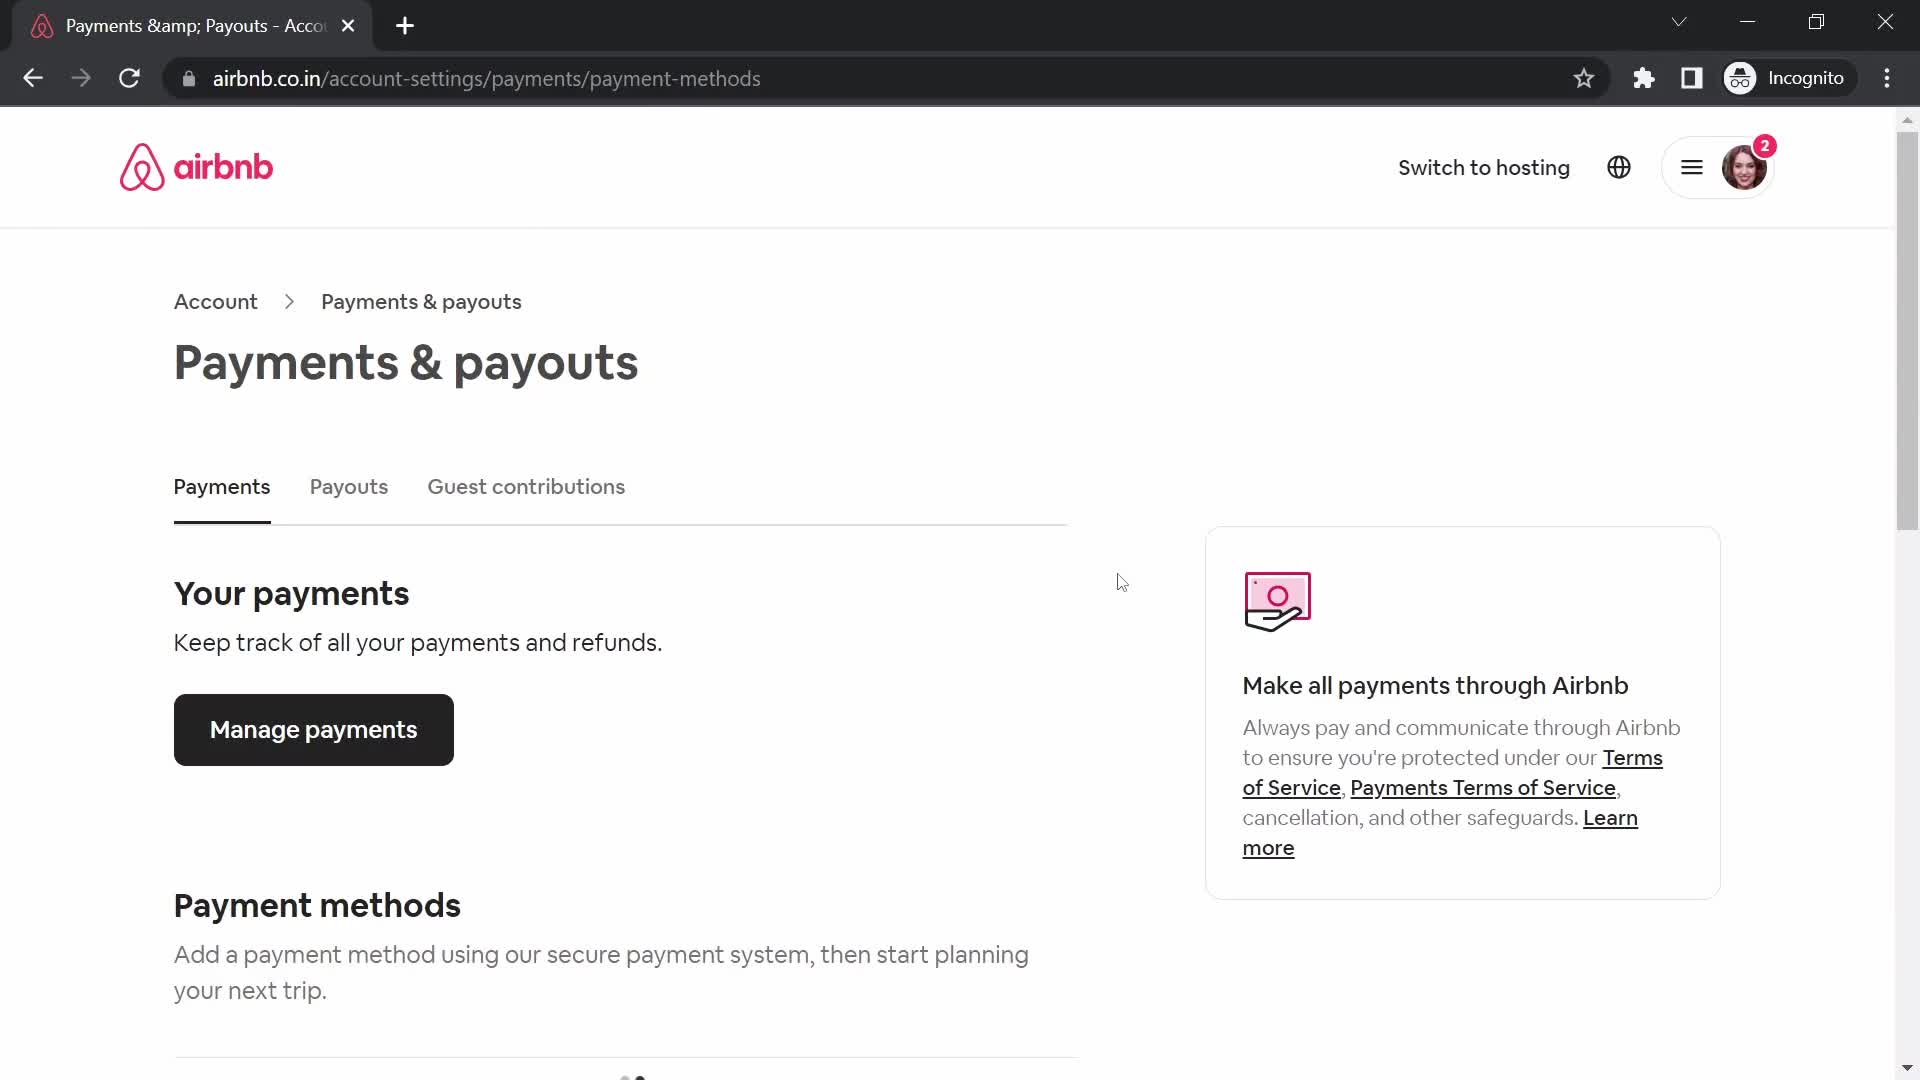Open the Payments Terms of Service link
The image size is (1920, 1080).
pyautogui.click(x=1484, y=787)
